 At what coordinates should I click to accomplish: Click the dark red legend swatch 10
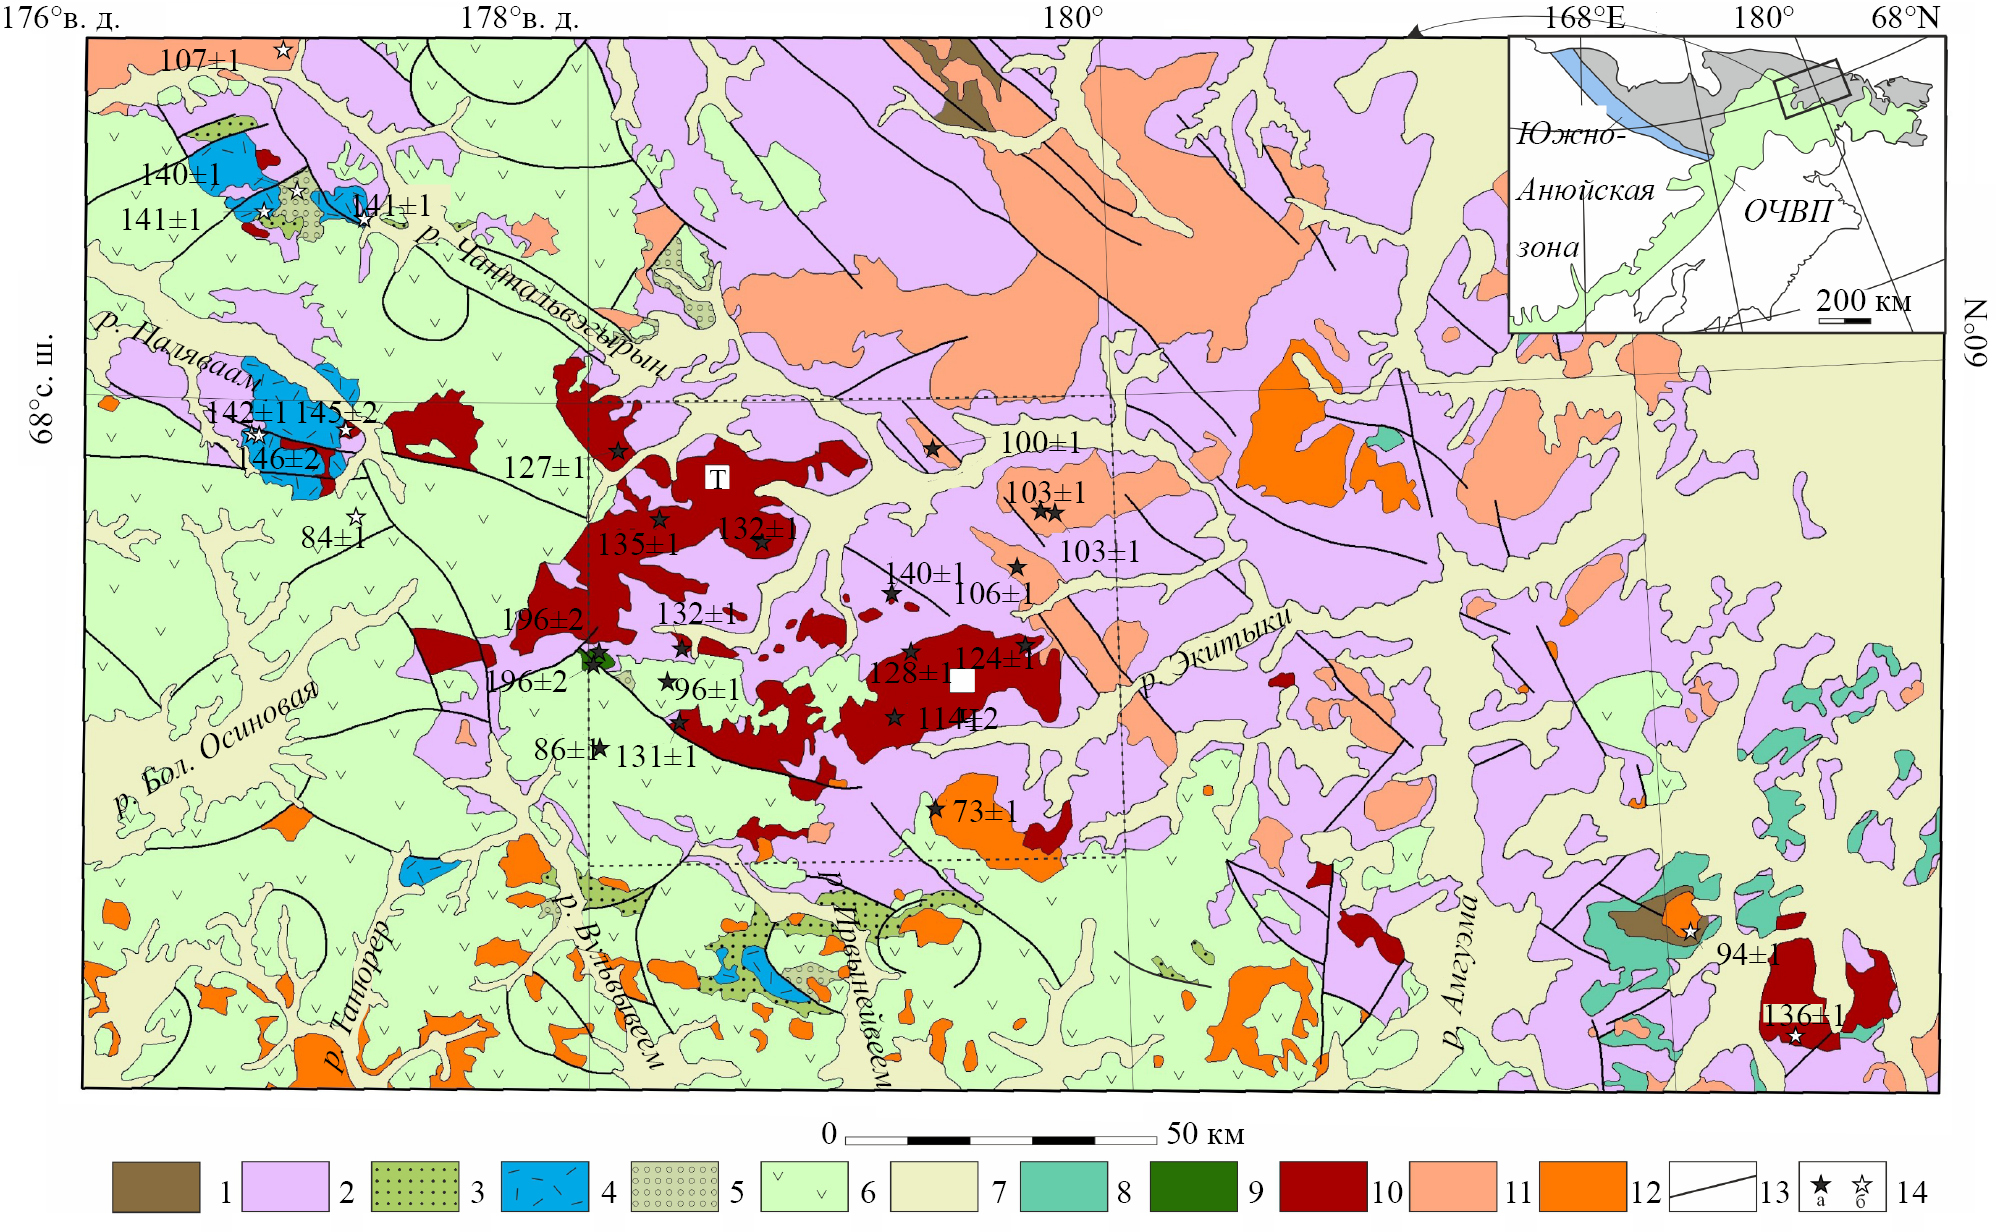pyautogui.click(x=1322, y=1187)
